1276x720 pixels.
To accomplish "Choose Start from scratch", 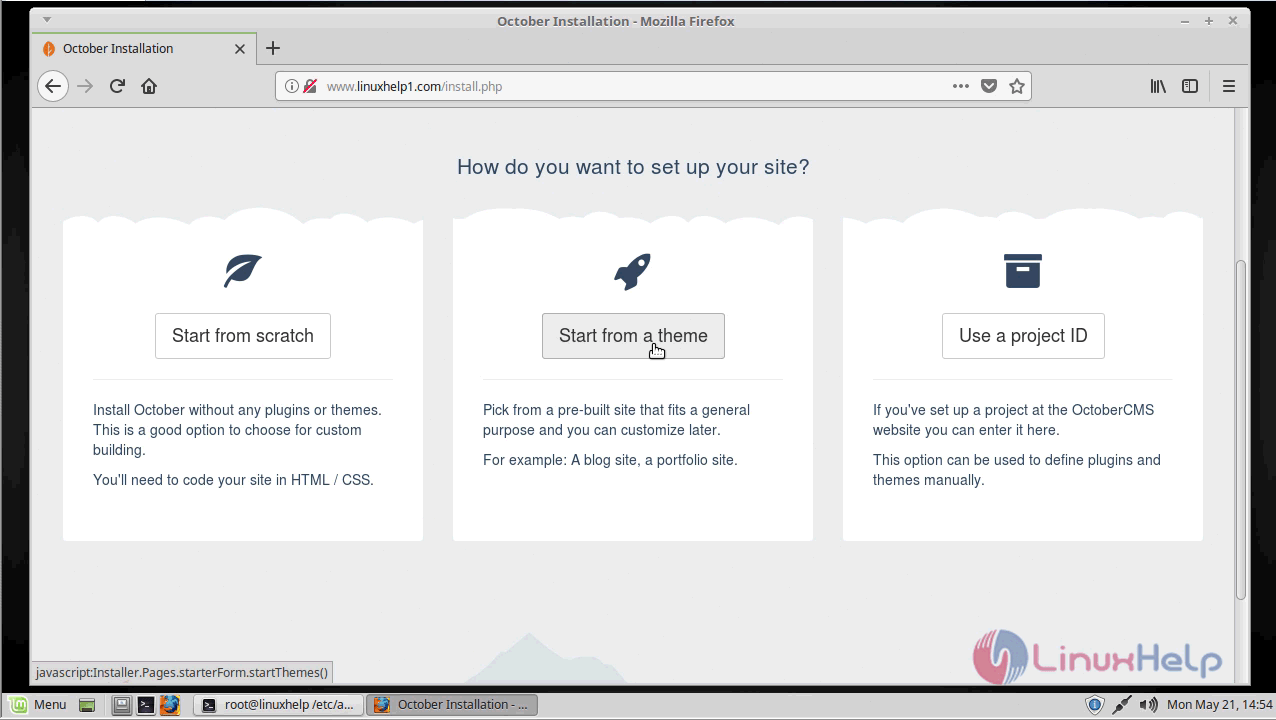I will click(243, 336).
